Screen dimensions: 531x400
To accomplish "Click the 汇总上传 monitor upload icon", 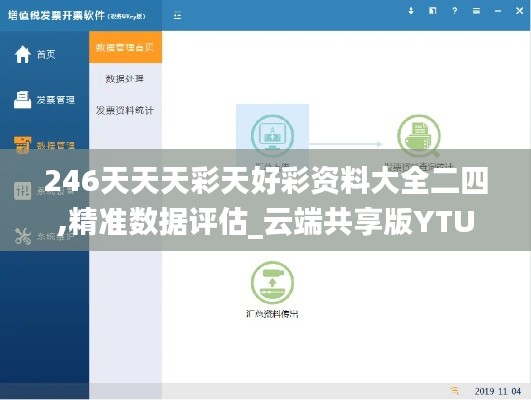I will coord(272,135).
